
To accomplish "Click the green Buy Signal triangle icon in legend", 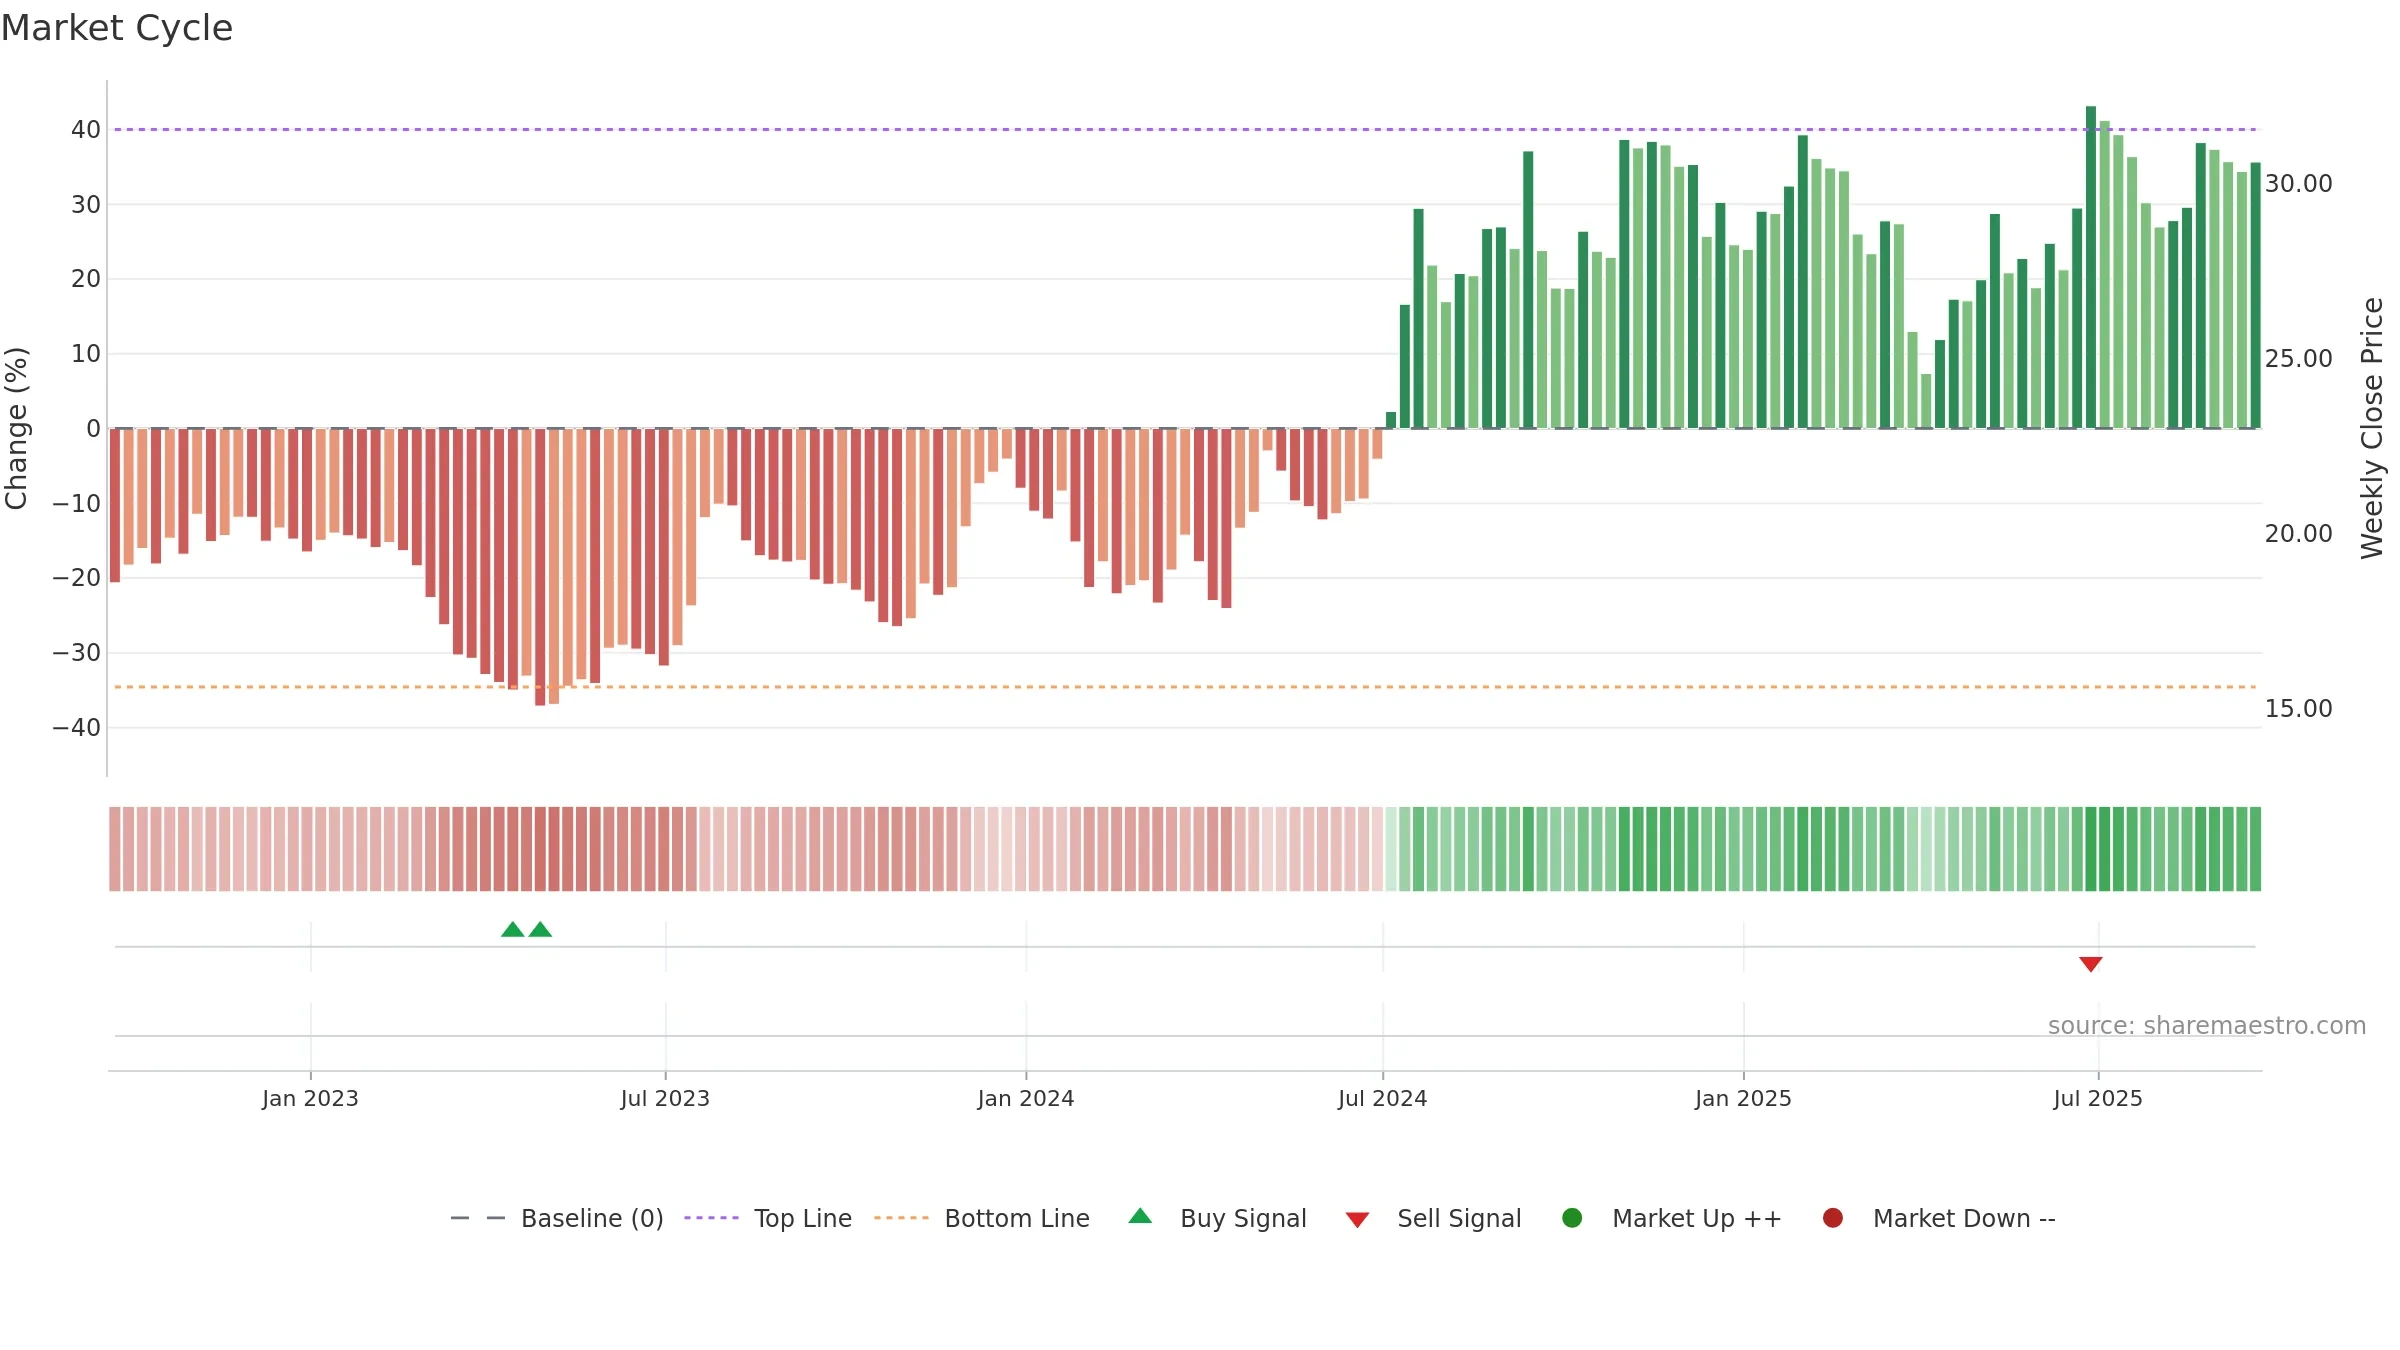I will click(1140, 1216).
